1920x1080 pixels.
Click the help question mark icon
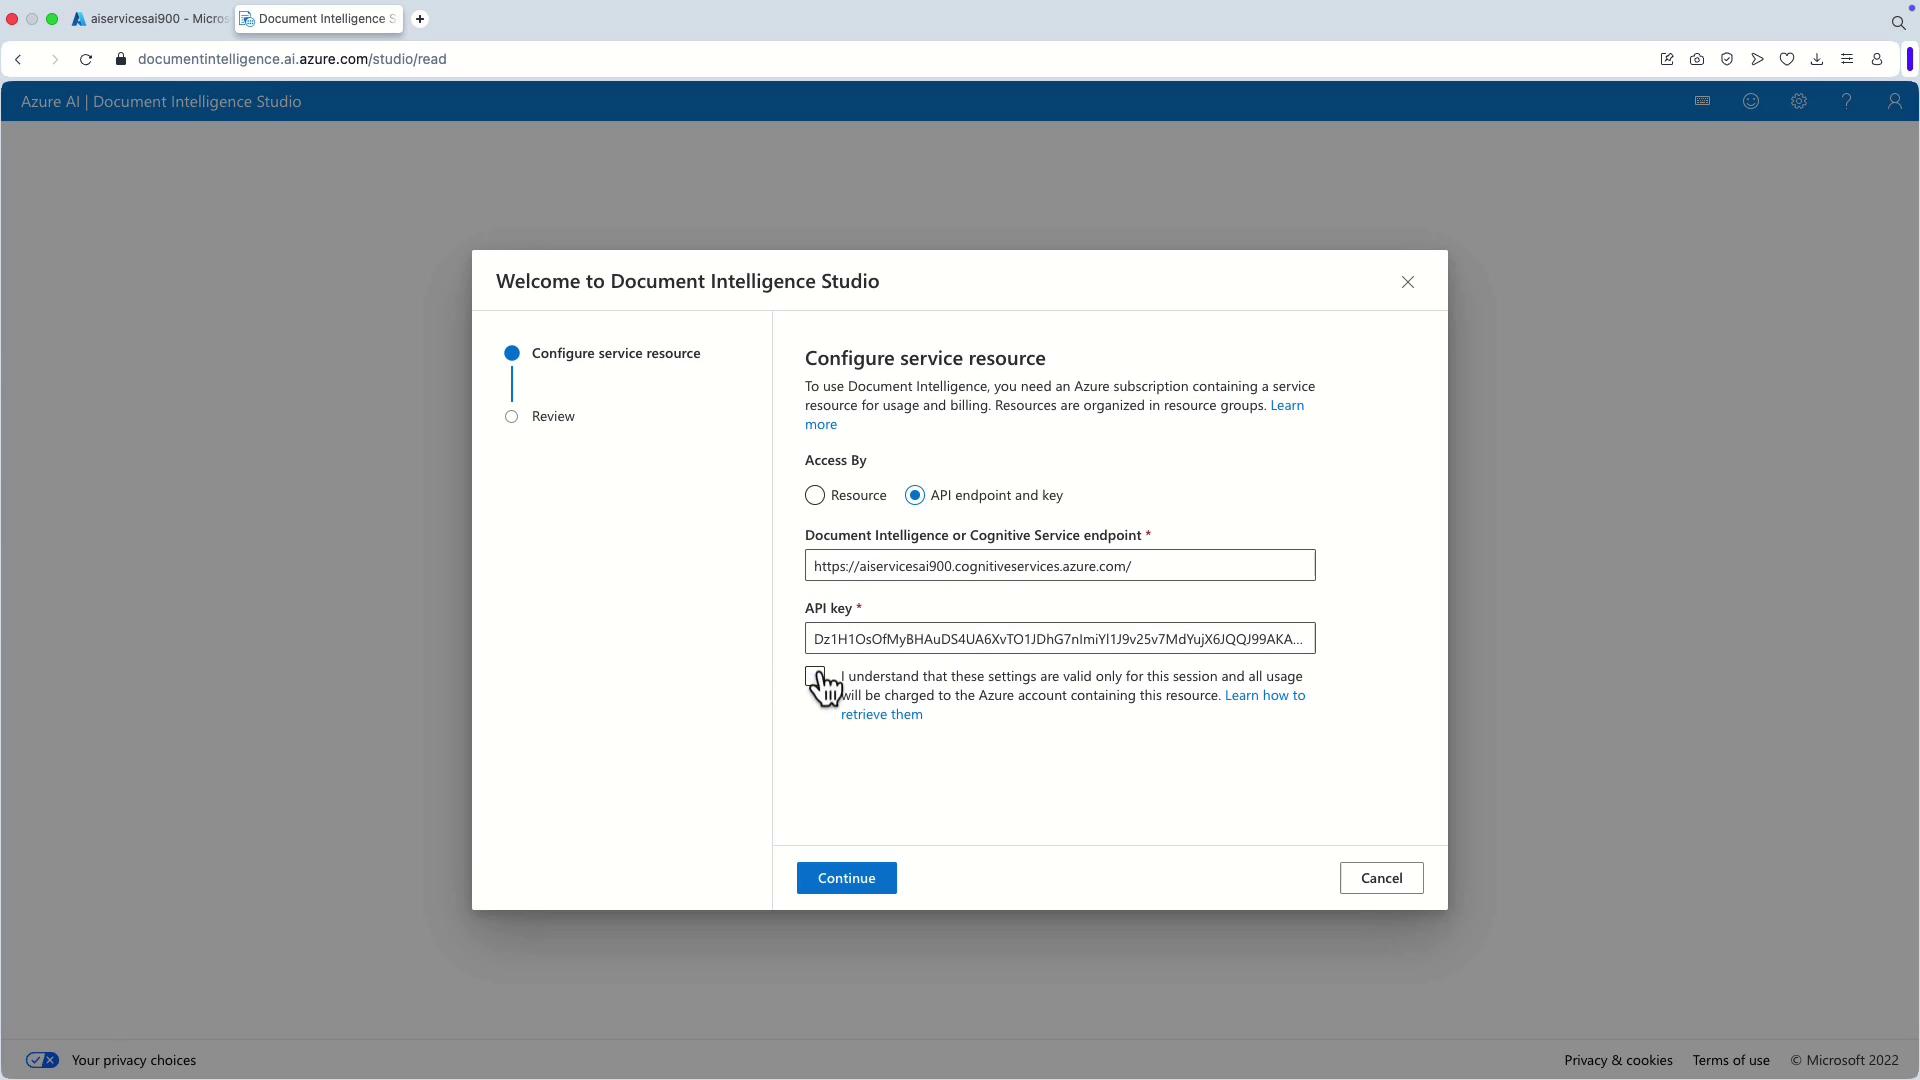click(1846, 101)
